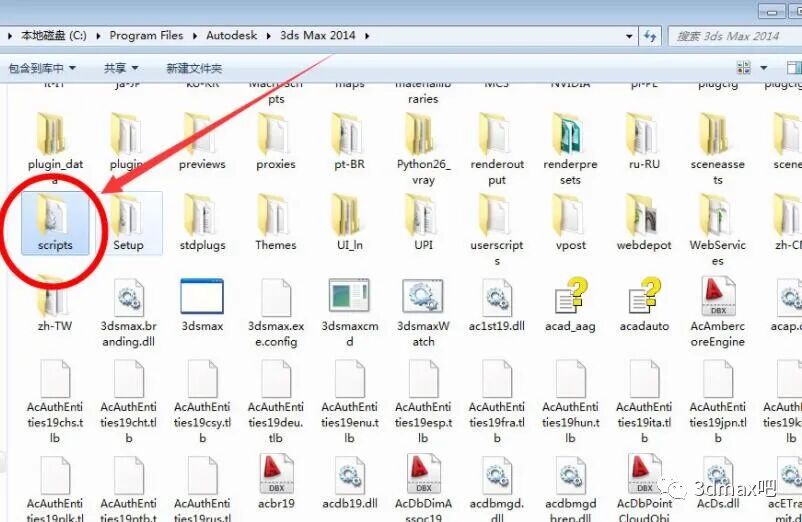Select the previews folder

(x=202, y=143)
